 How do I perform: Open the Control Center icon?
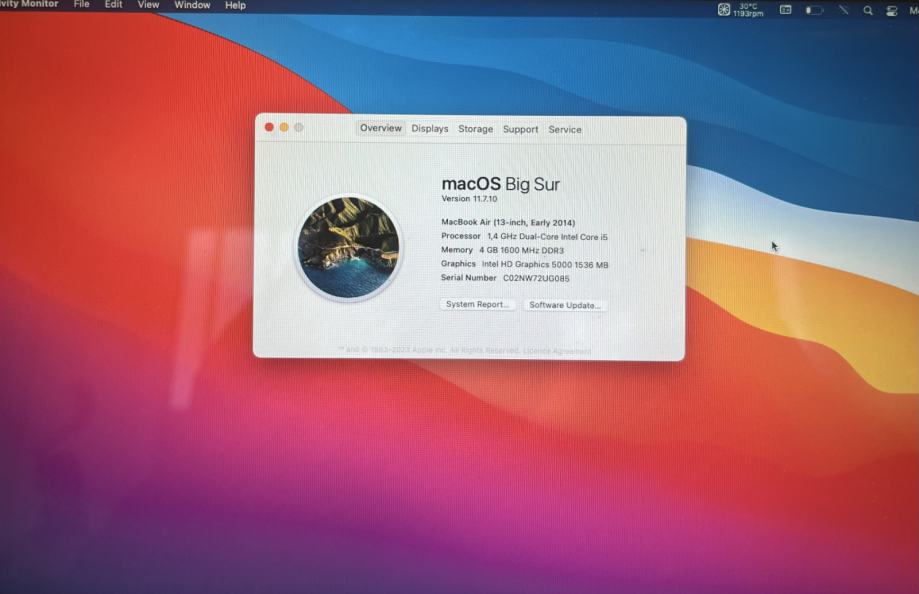[x=891, y=11]
